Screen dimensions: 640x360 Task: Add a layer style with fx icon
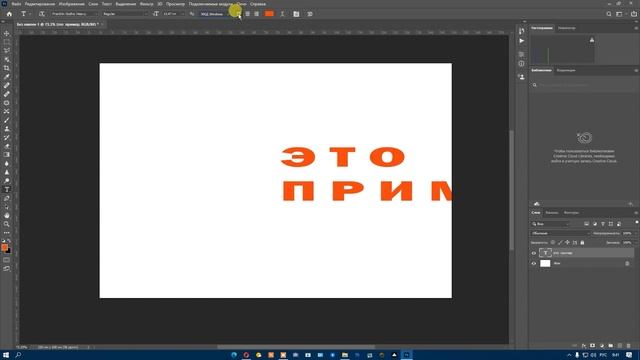tap(584, 346)
